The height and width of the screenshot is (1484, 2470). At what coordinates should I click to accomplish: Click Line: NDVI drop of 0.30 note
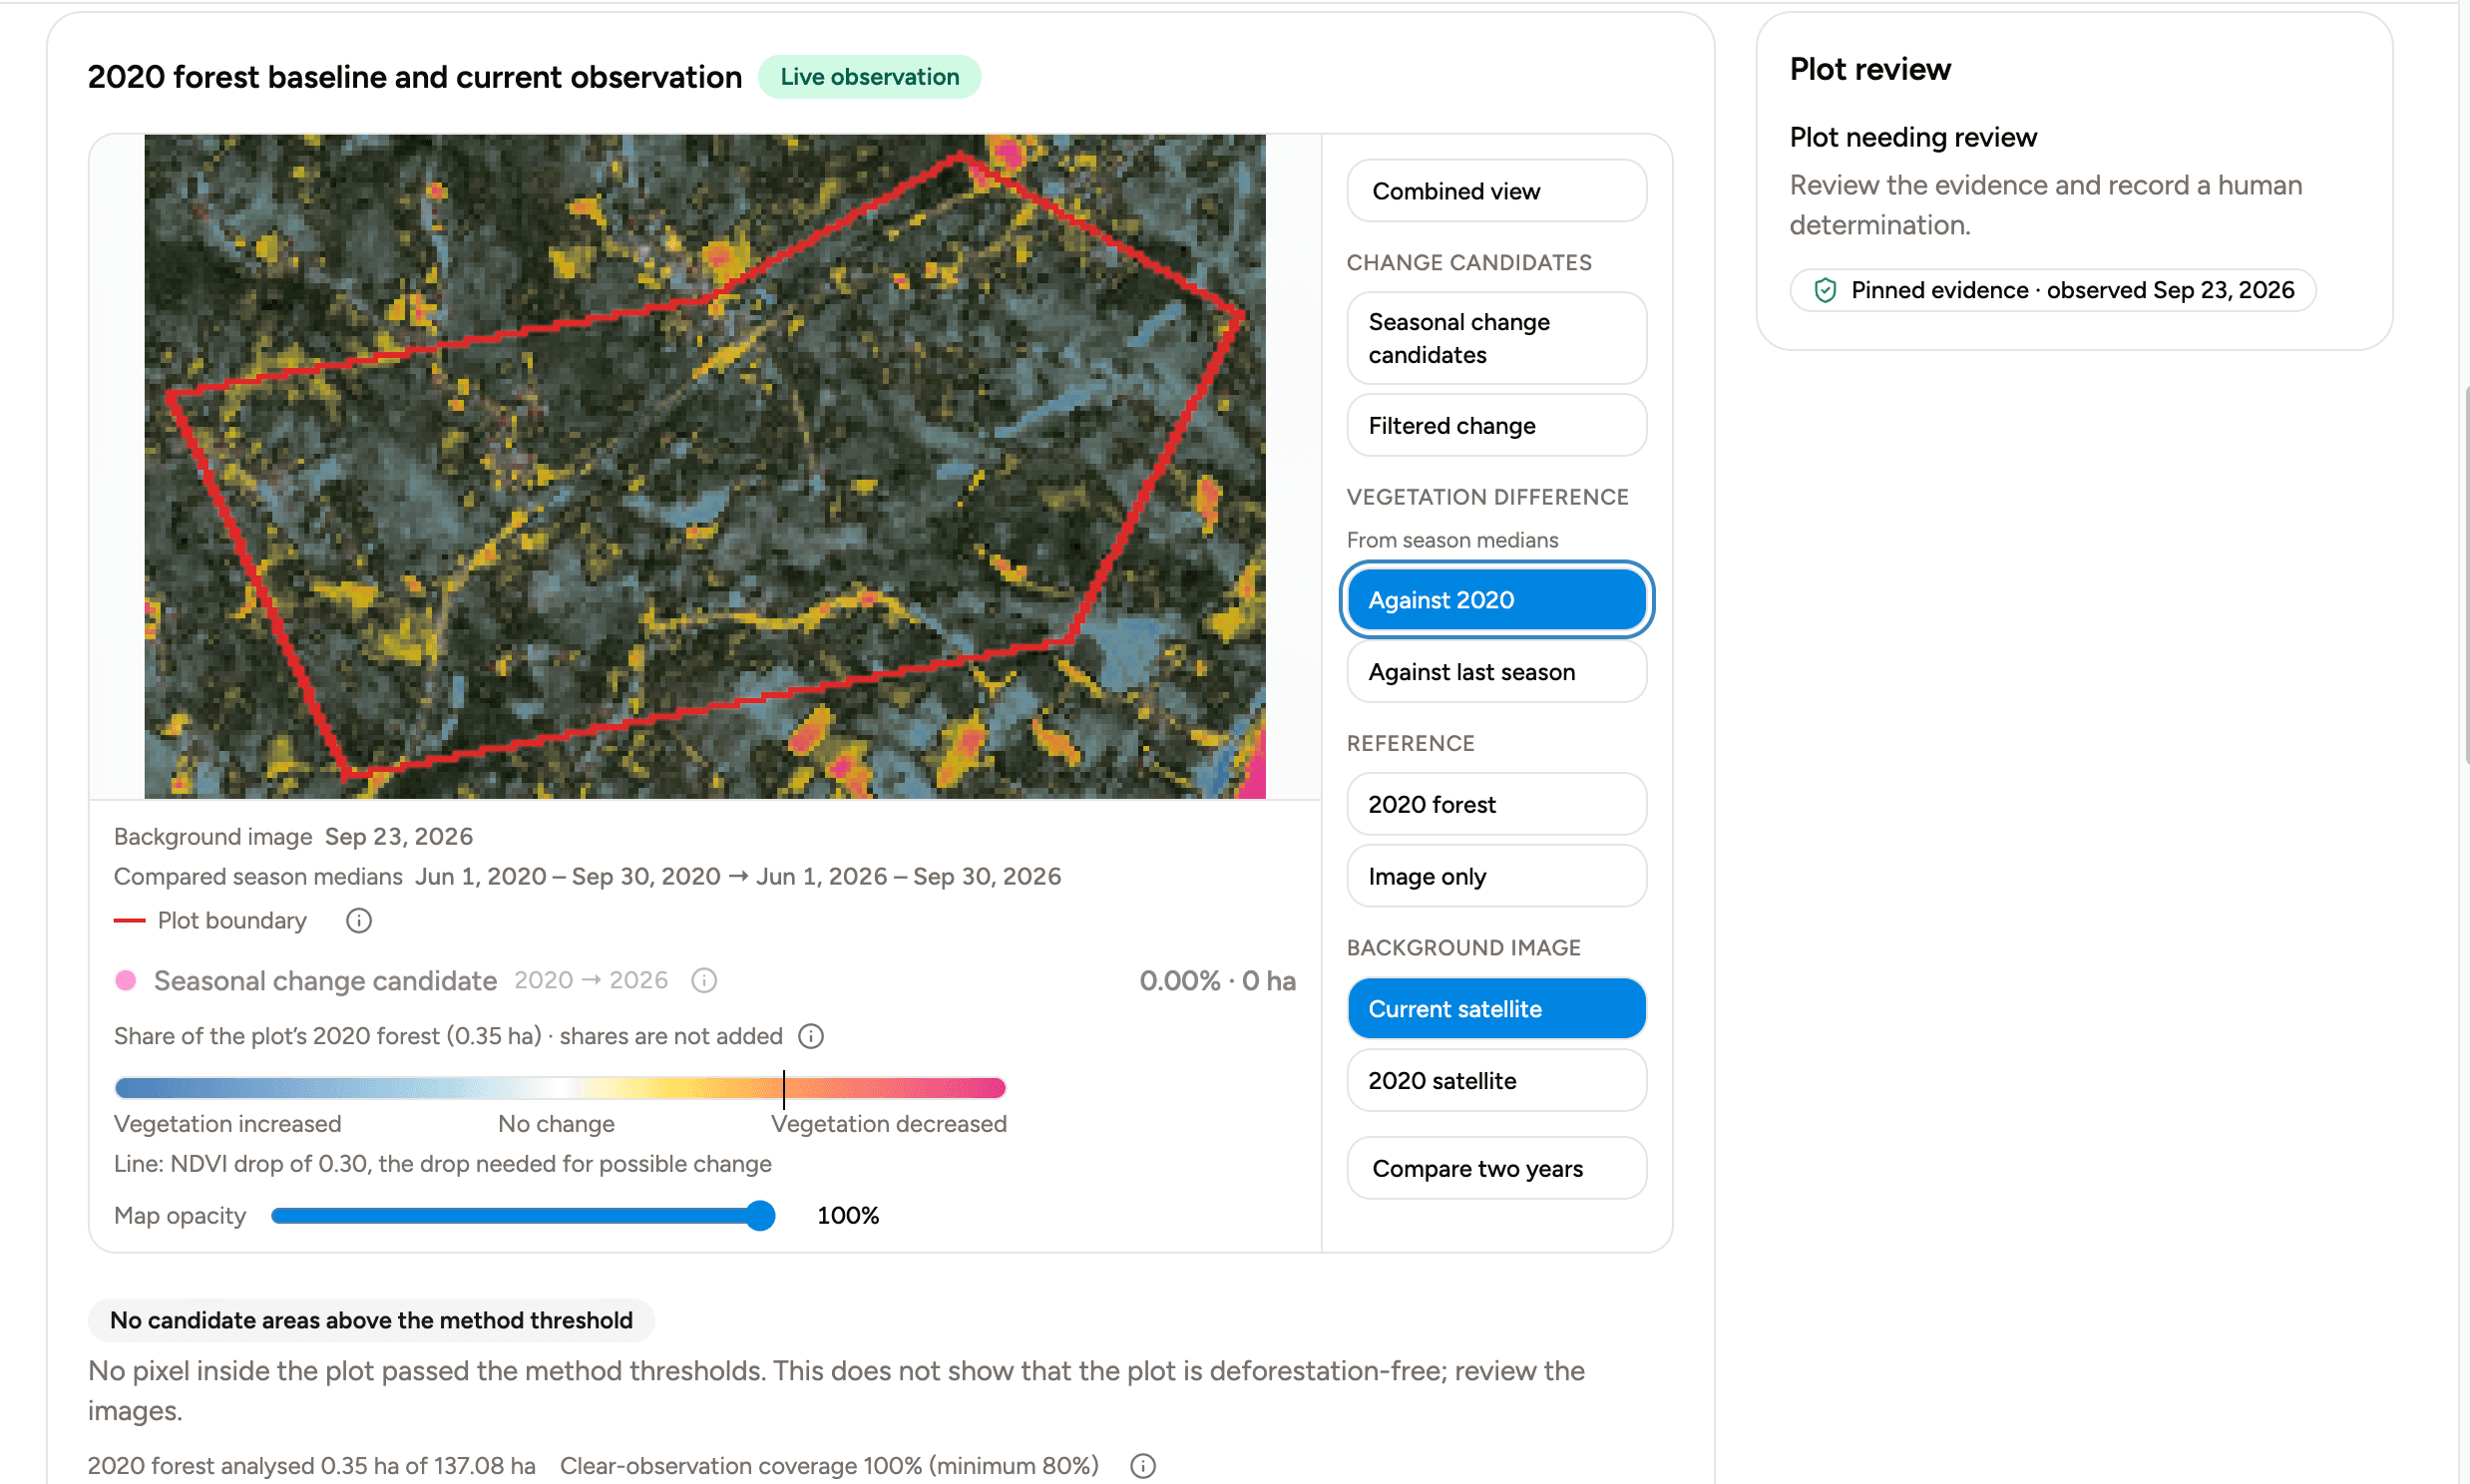[442, 1164]
